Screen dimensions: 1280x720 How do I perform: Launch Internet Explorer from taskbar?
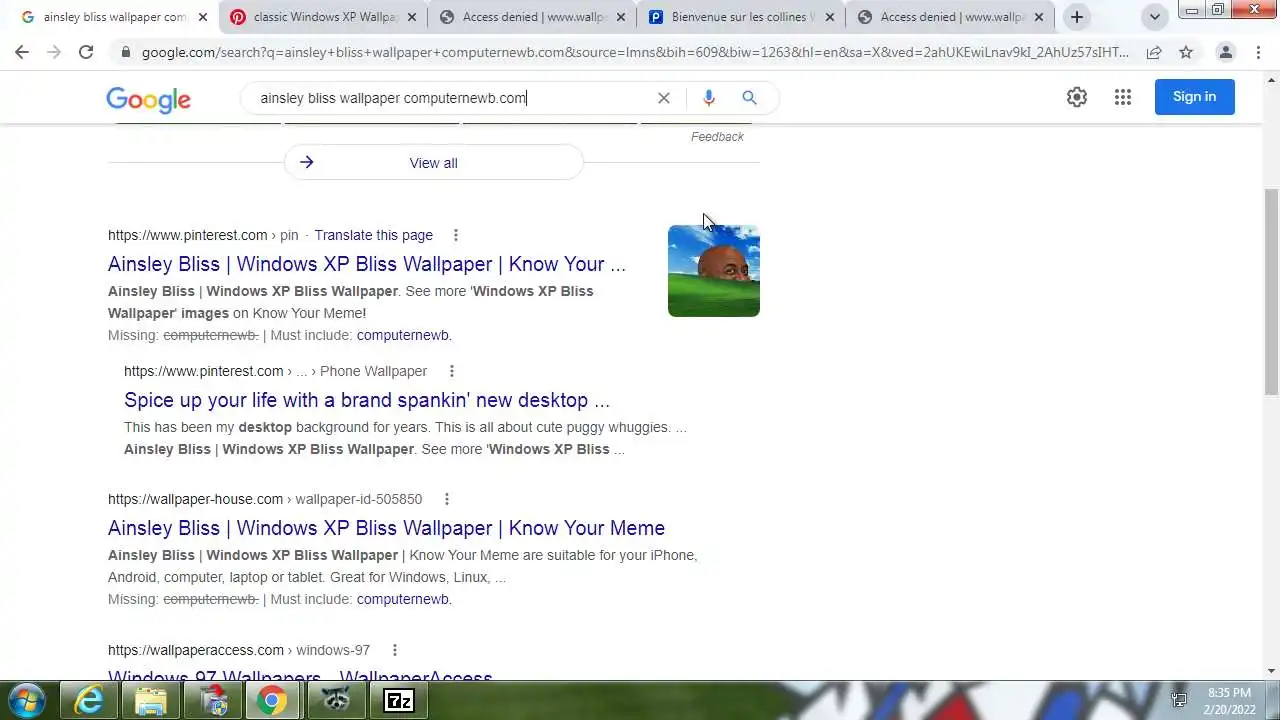[x=89, y=701]
